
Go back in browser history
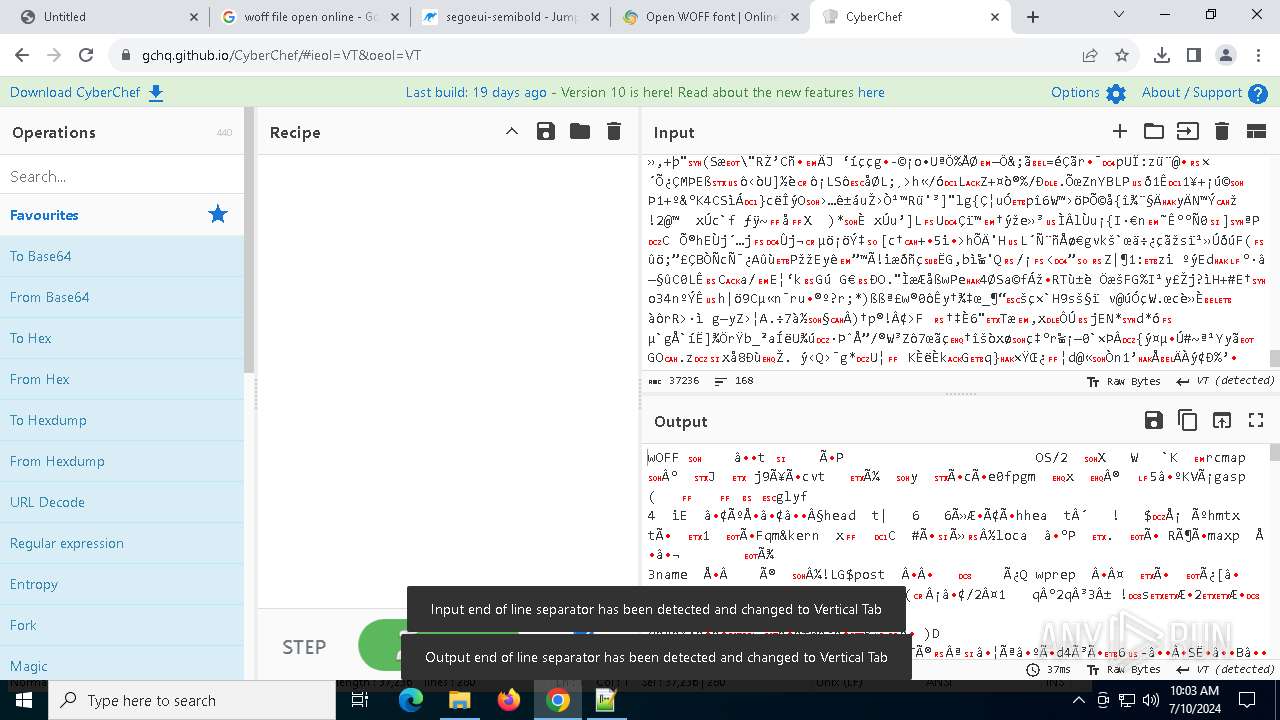point(22,56)
